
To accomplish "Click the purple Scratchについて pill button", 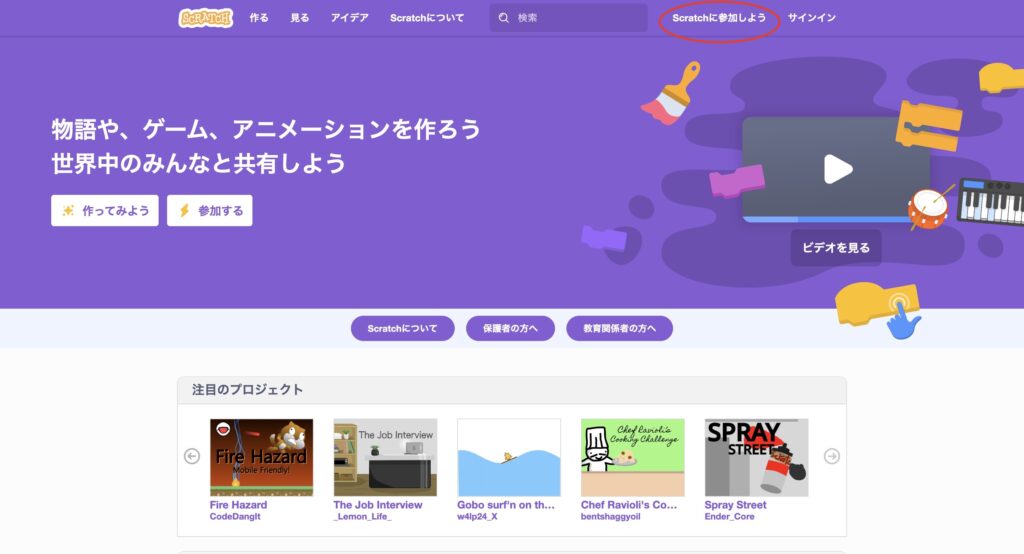I will click(x=402, y=328).
